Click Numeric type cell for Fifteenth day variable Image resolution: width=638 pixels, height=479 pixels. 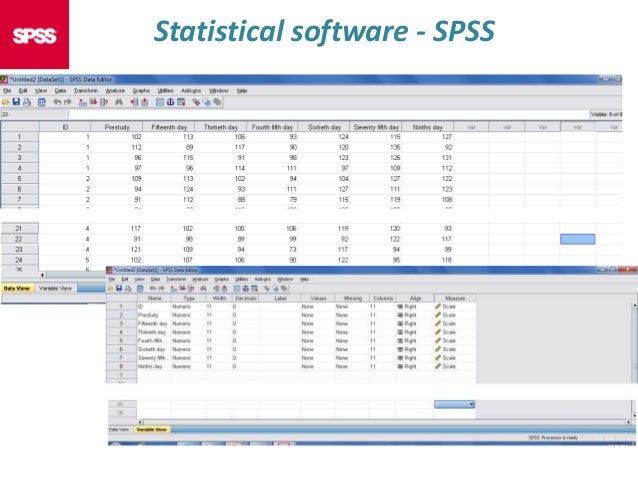pos(188,324)
